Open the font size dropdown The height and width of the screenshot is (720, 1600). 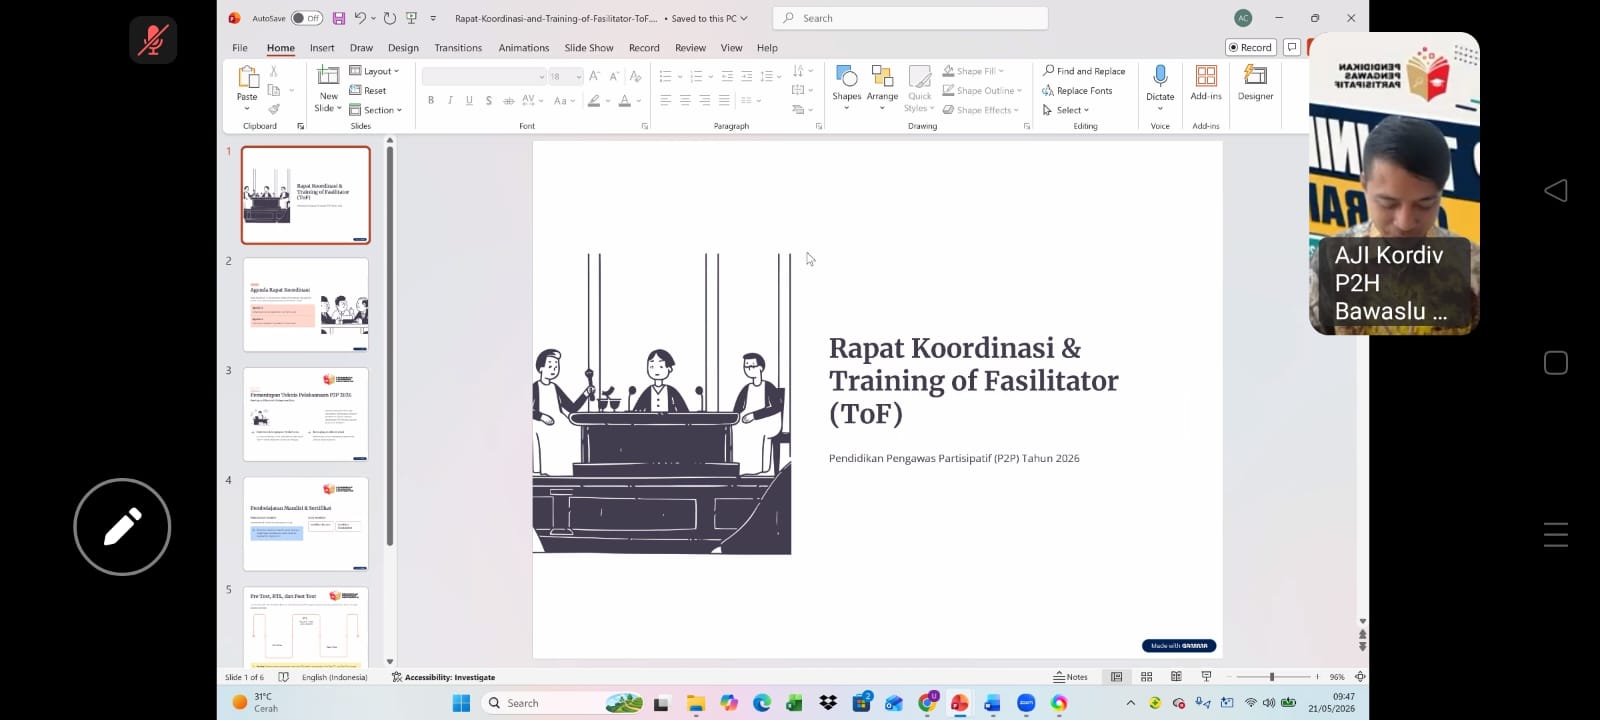(x=578, y=76)
